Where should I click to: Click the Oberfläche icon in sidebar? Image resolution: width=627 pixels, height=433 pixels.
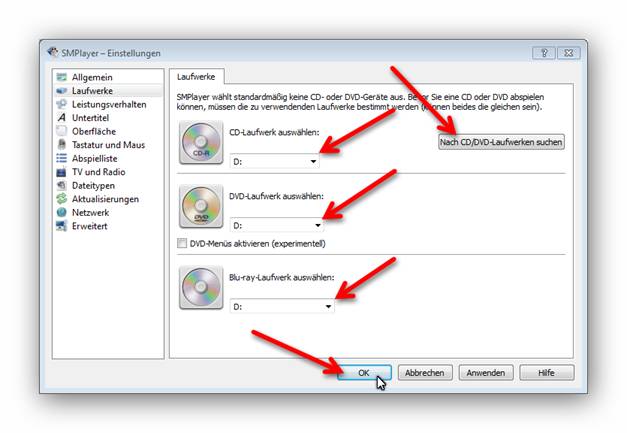62,131
